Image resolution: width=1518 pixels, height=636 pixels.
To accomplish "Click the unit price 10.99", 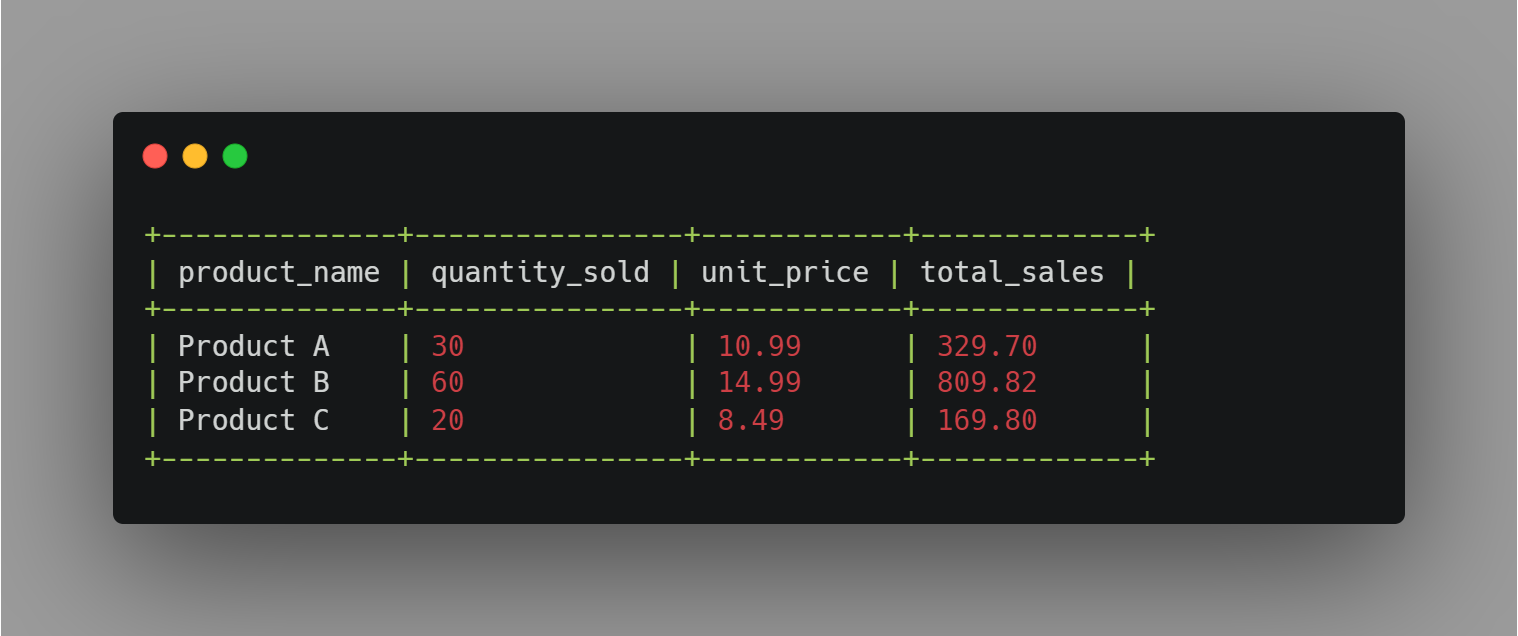I will click(760, 346).
